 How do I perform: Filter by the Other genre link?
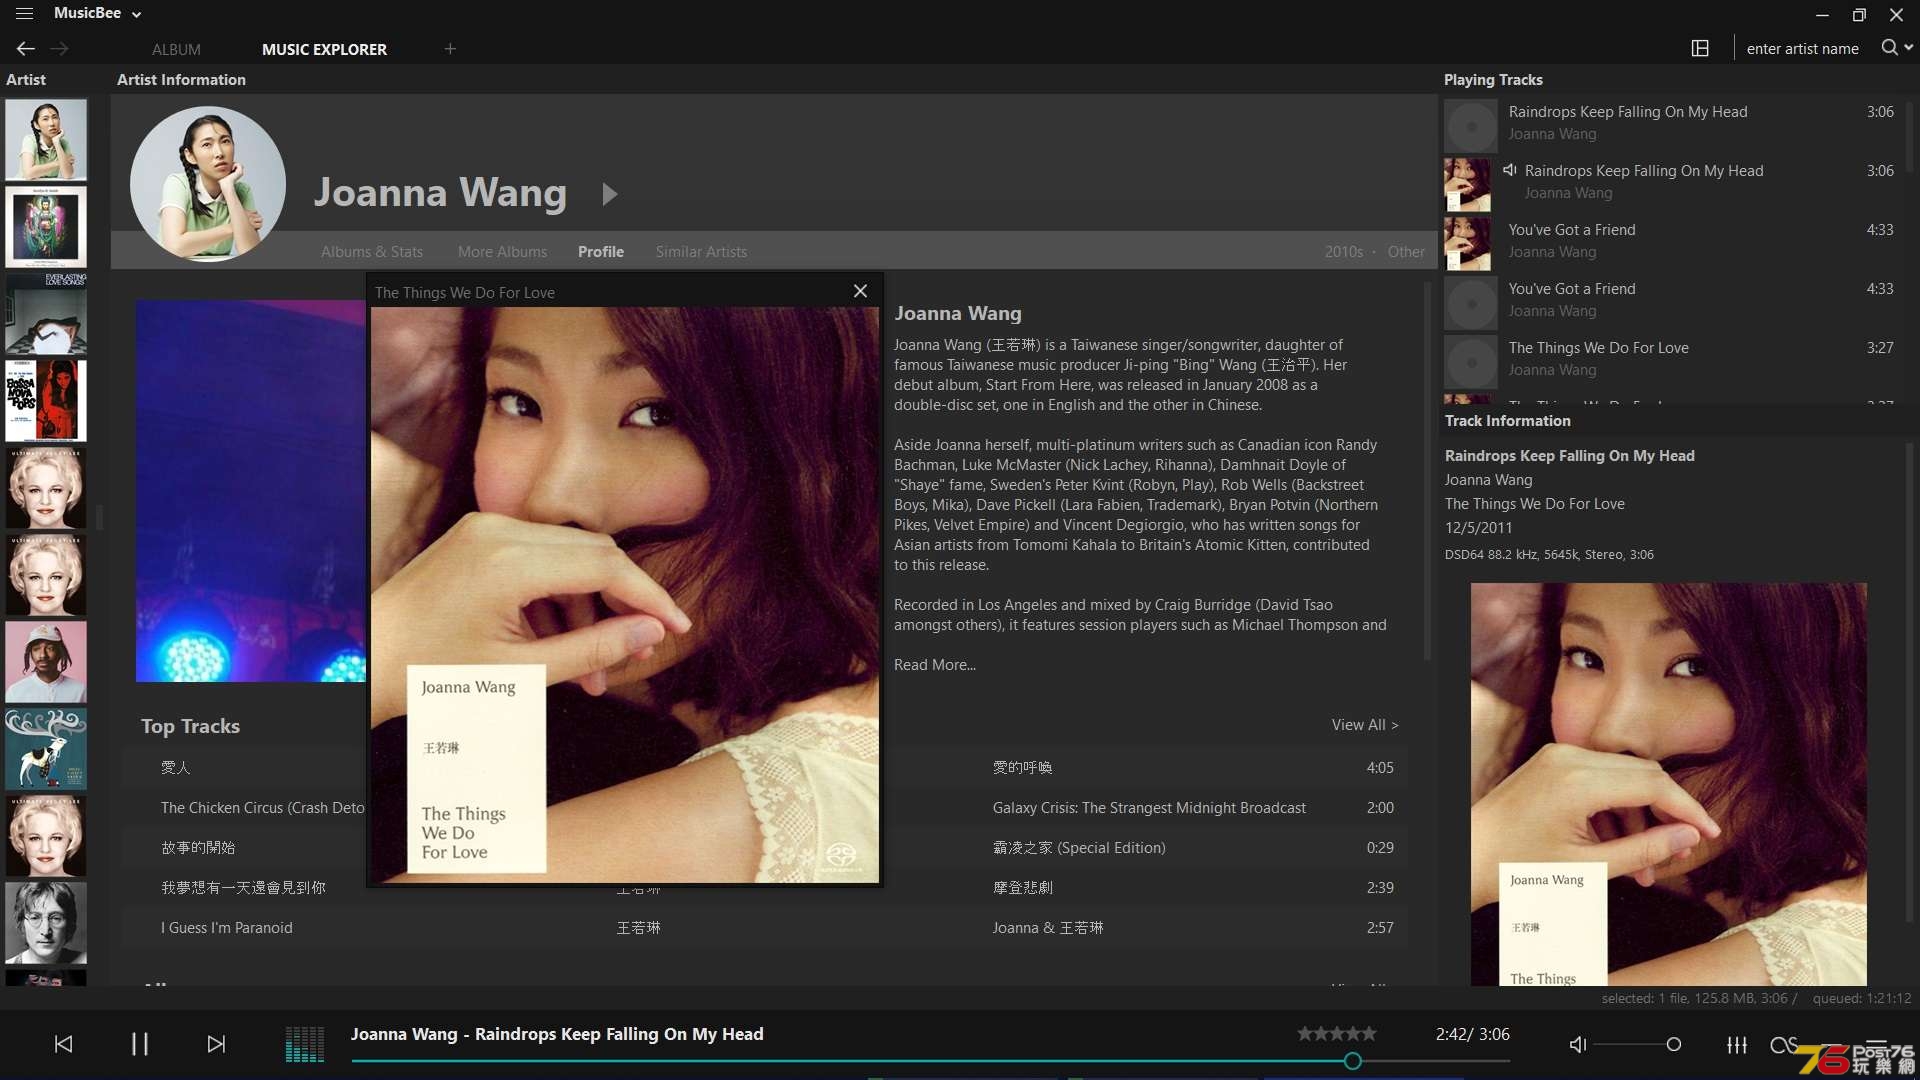click(1406, 252)
